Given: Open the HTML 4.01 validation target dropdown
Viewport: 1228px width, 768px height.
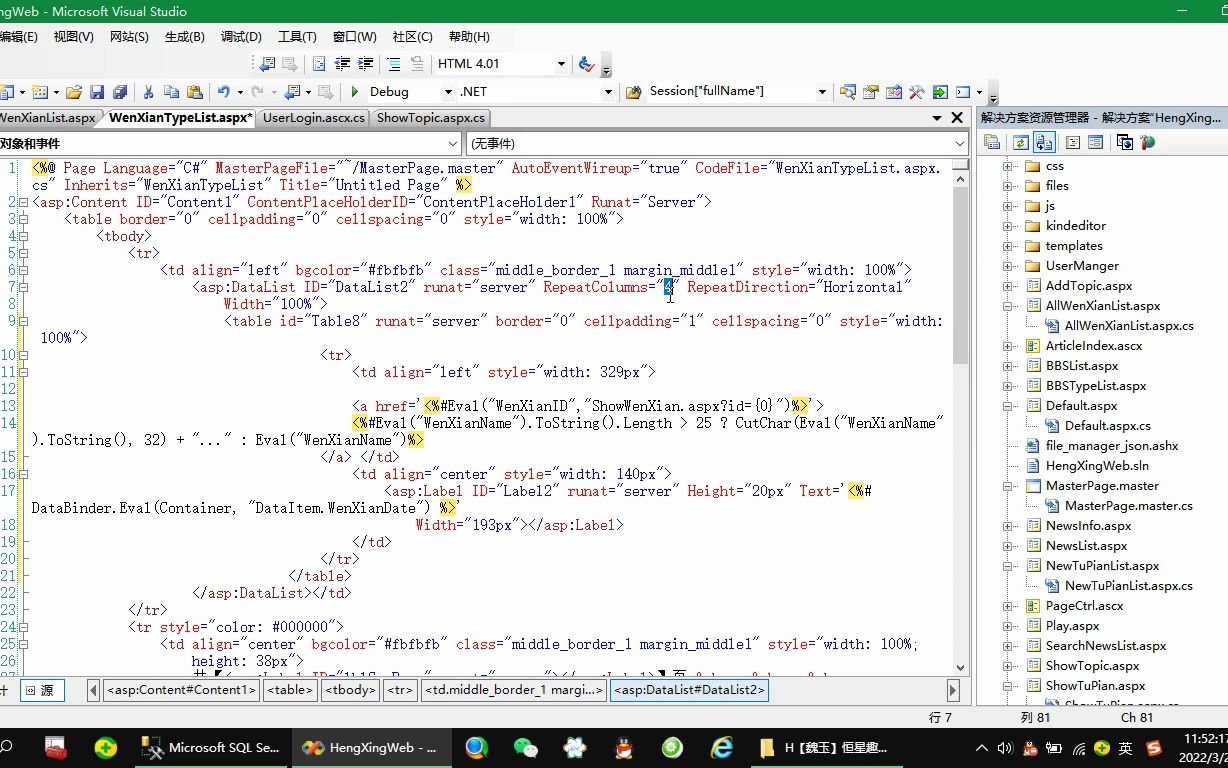Looking at the screenshot, I should [561, 63].
